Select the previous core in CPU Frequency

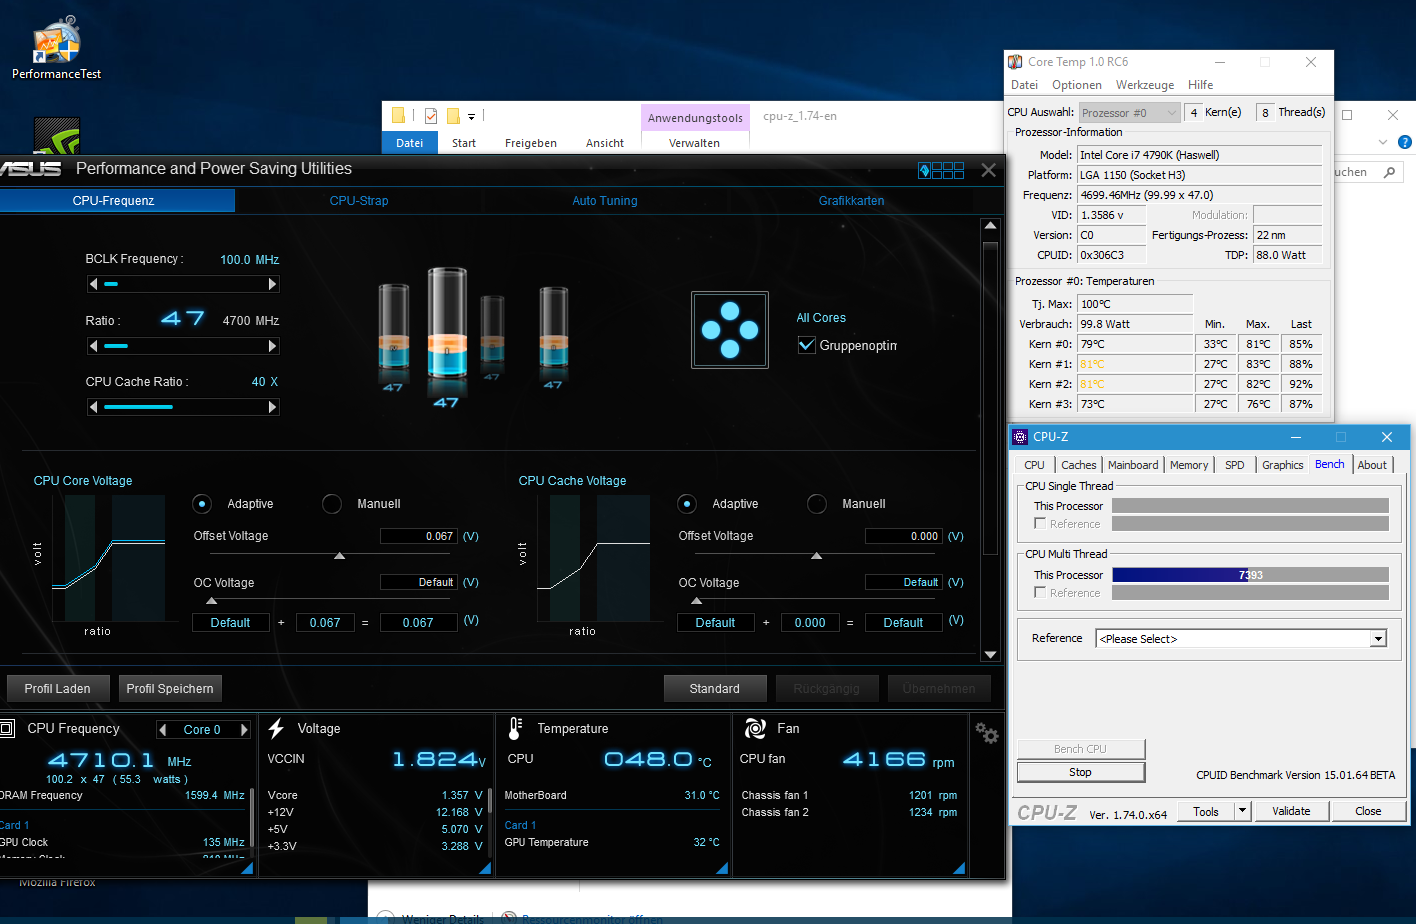coord(163,730)
